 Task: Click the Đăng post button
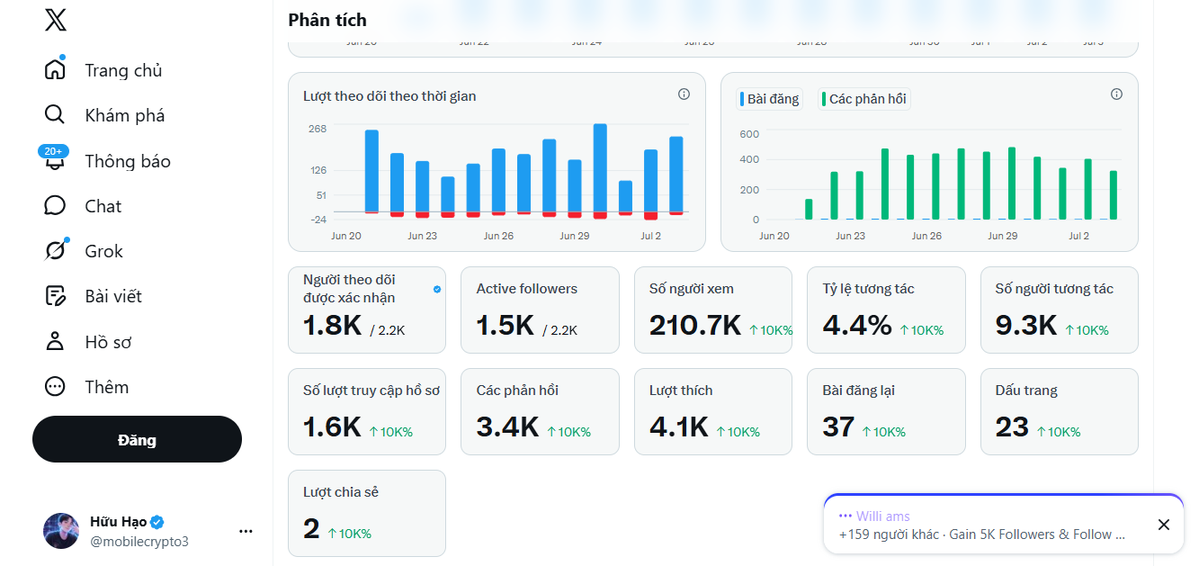click(x=137, y=439)
